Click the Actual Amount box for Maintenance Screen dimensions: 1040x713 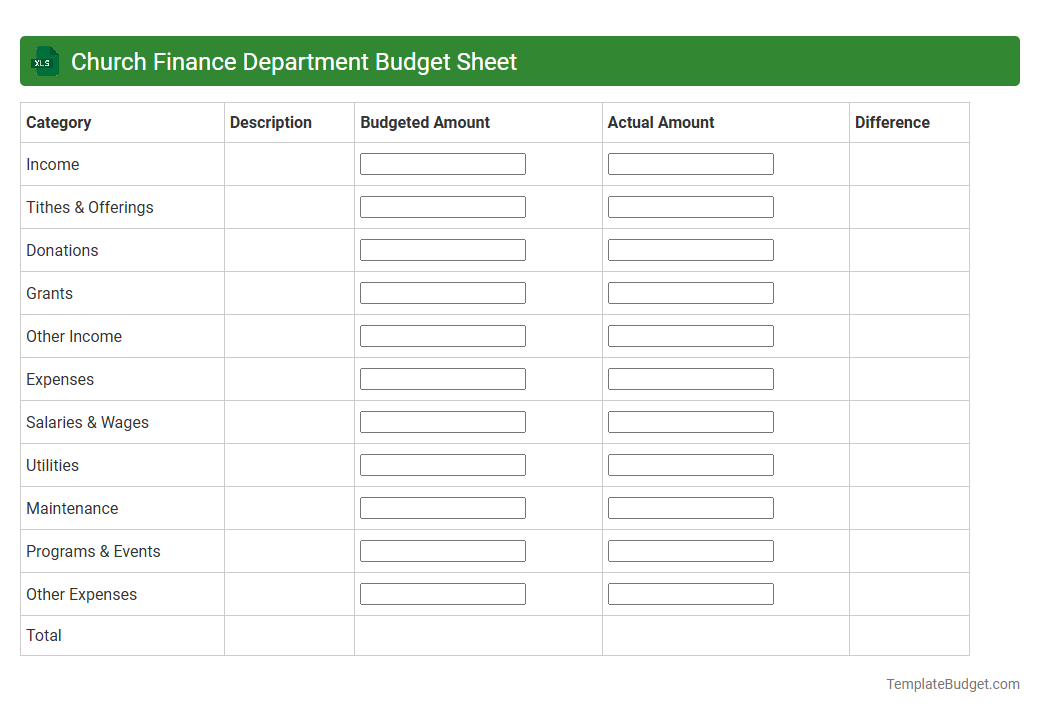690,507
